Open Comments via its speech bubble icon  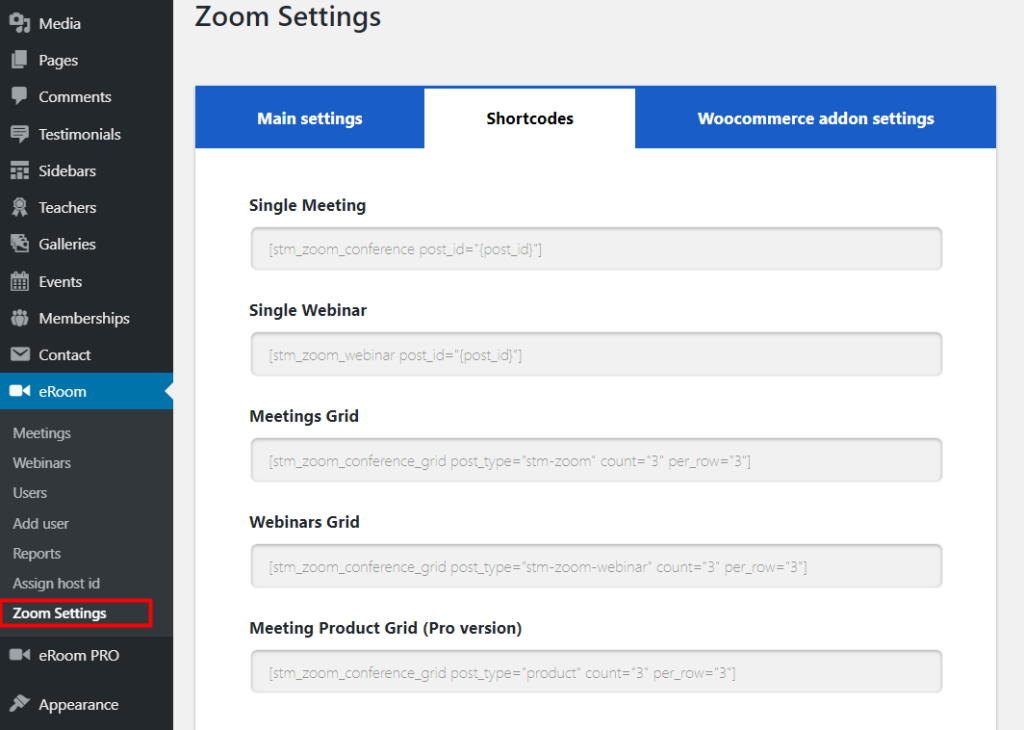pos(19,97)
